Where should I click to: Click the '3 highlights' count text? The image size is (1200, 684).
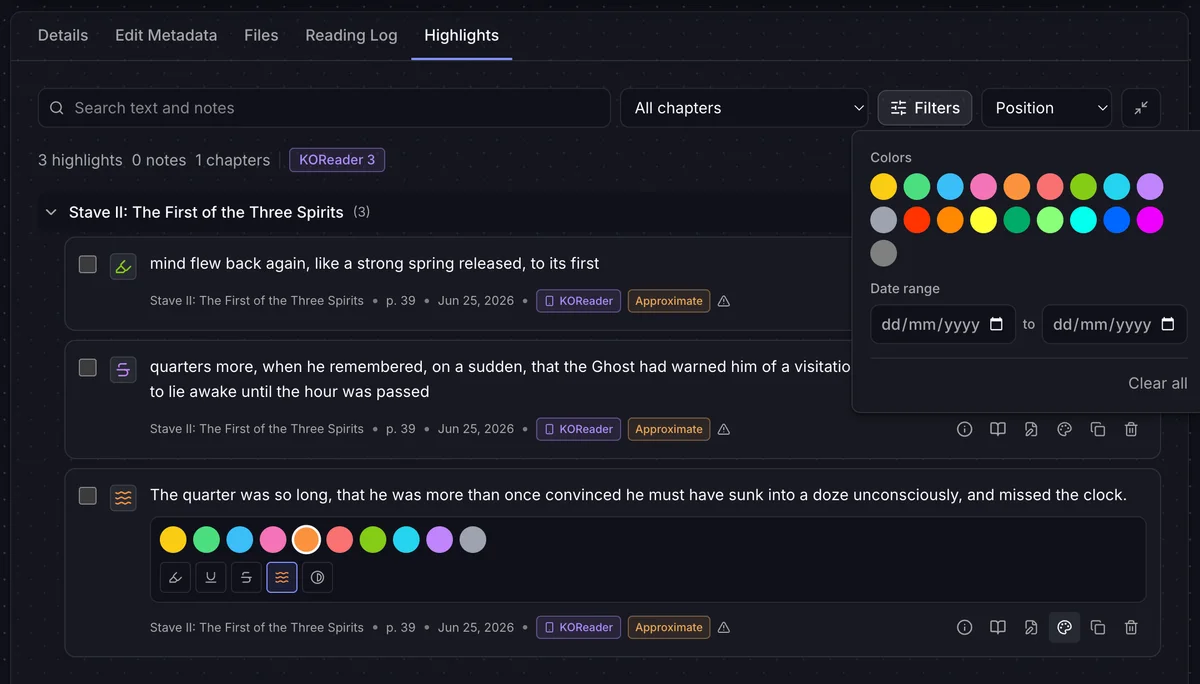80,160
